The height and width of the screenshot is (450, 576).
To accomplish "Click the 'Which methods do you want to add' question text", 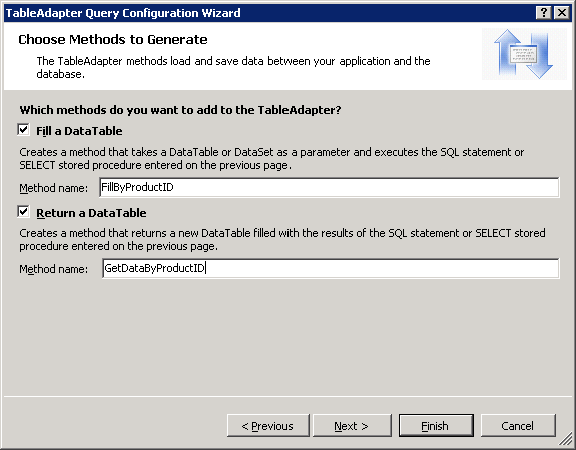I will tap(180, 110).
